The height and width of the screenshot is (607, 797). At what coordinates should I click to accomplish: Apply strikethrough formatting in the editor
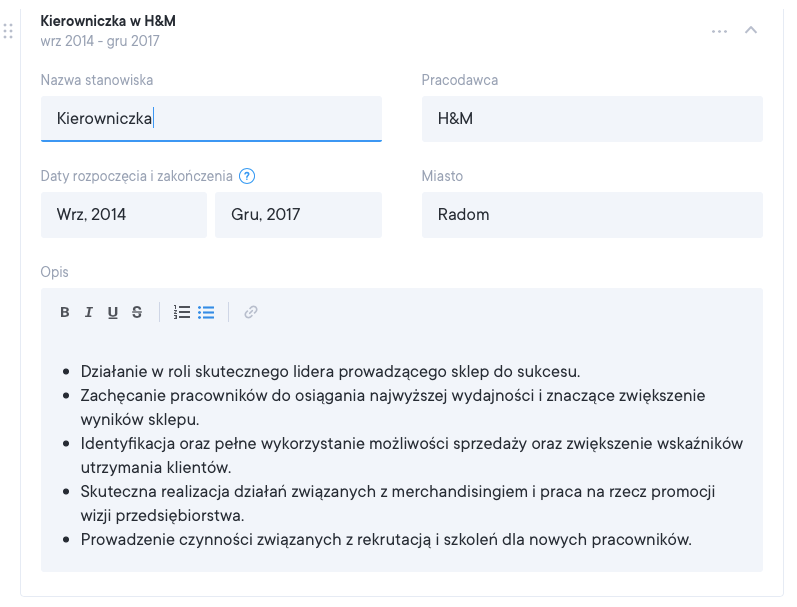(x=137, y=312)
